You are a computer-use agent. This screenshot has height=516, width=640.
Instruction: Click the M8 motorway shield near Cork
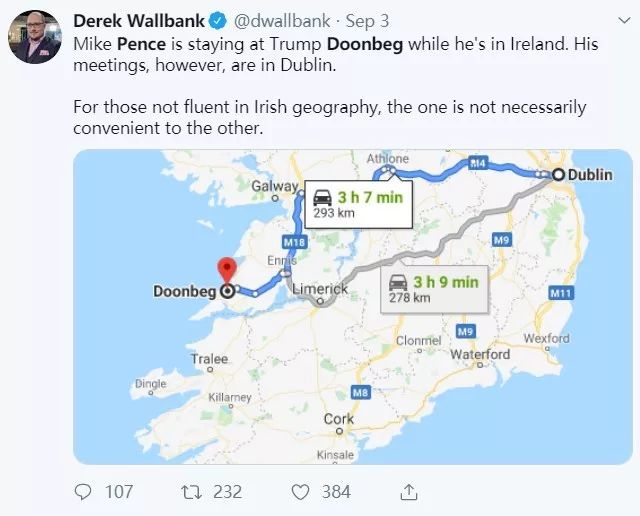(360, 393)
